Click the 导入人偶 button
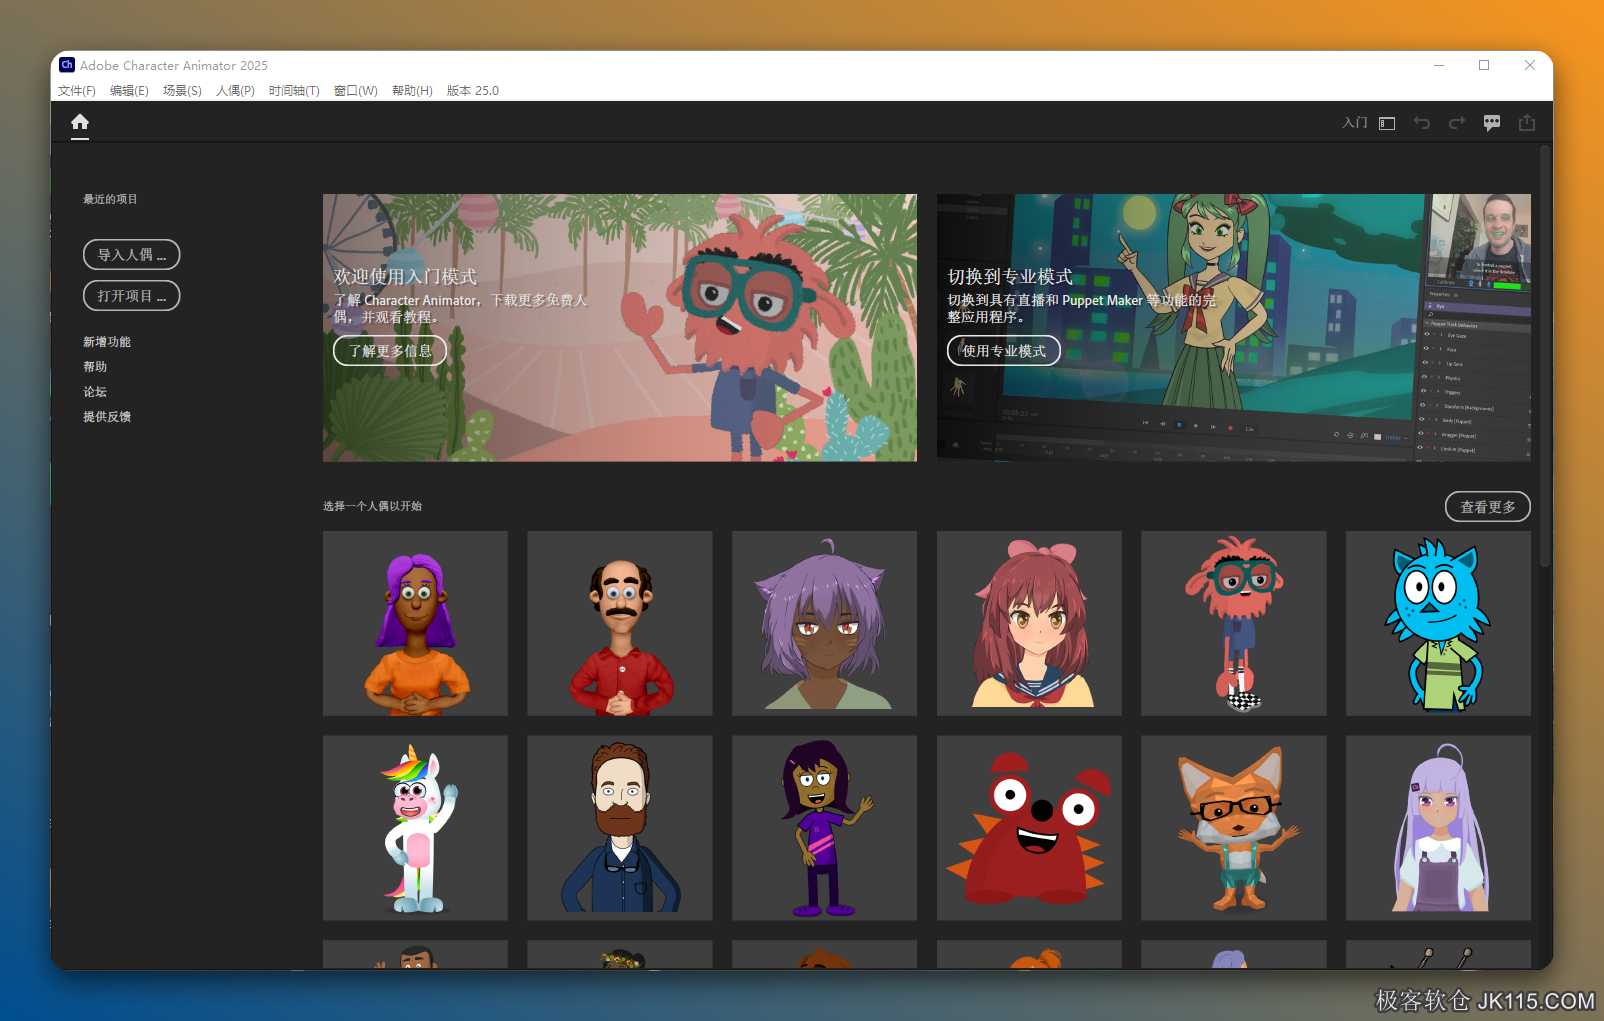This screenshot has width=1604, height=1021. (132, 255)
